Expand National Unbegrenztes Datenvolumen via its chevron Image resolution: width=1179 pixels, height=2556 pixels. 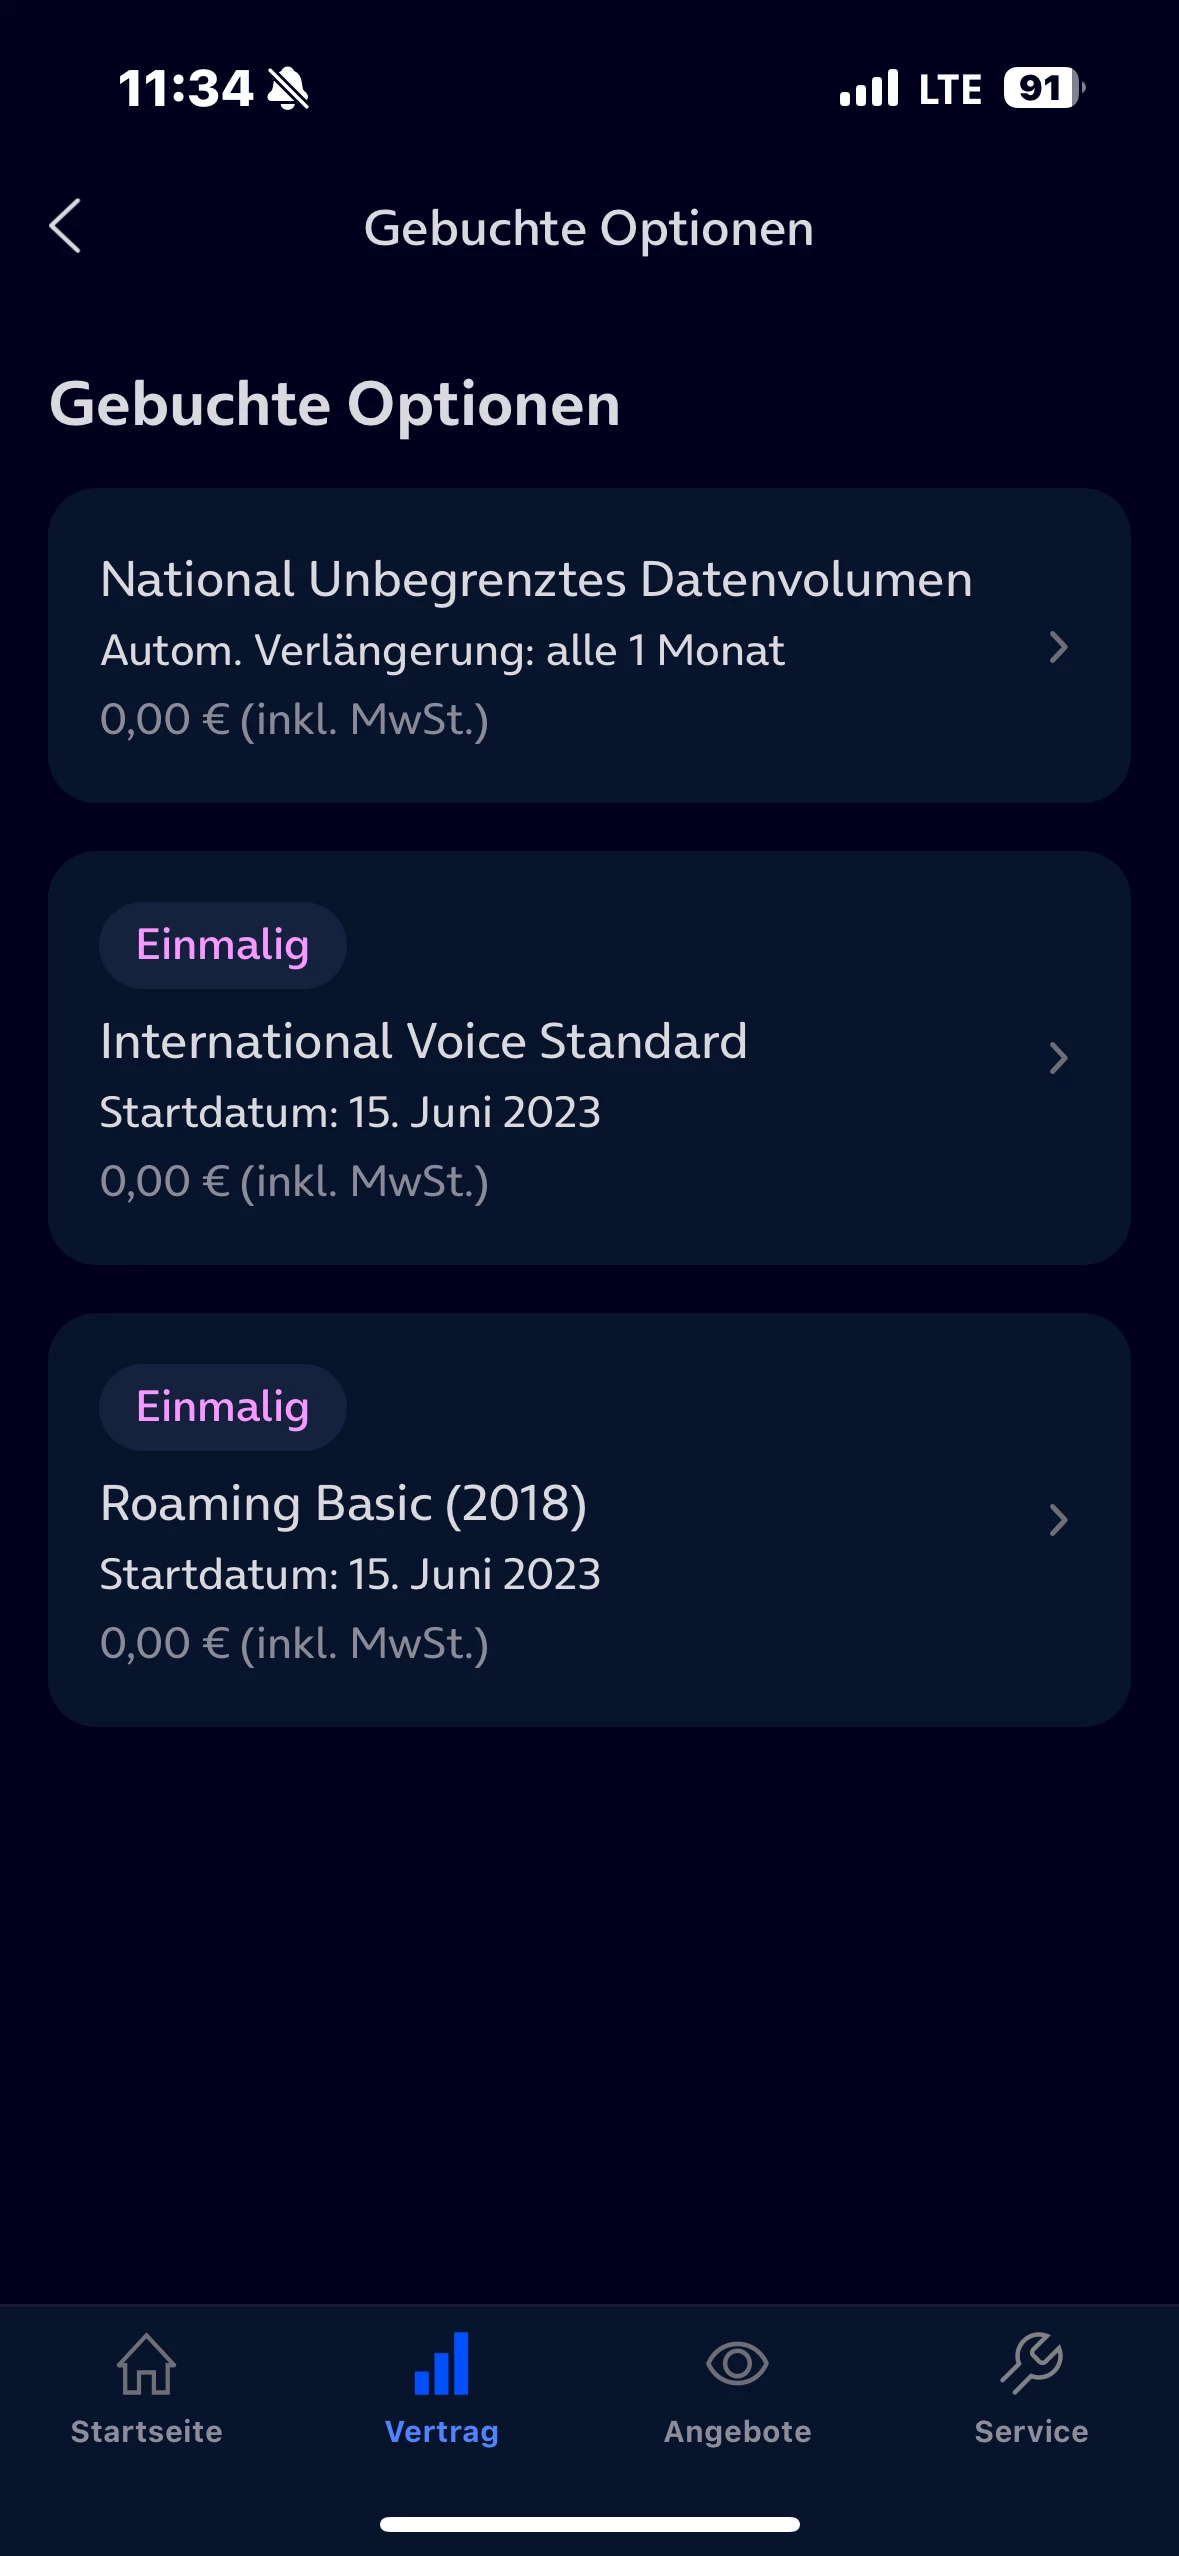(x=1058, y=647)
